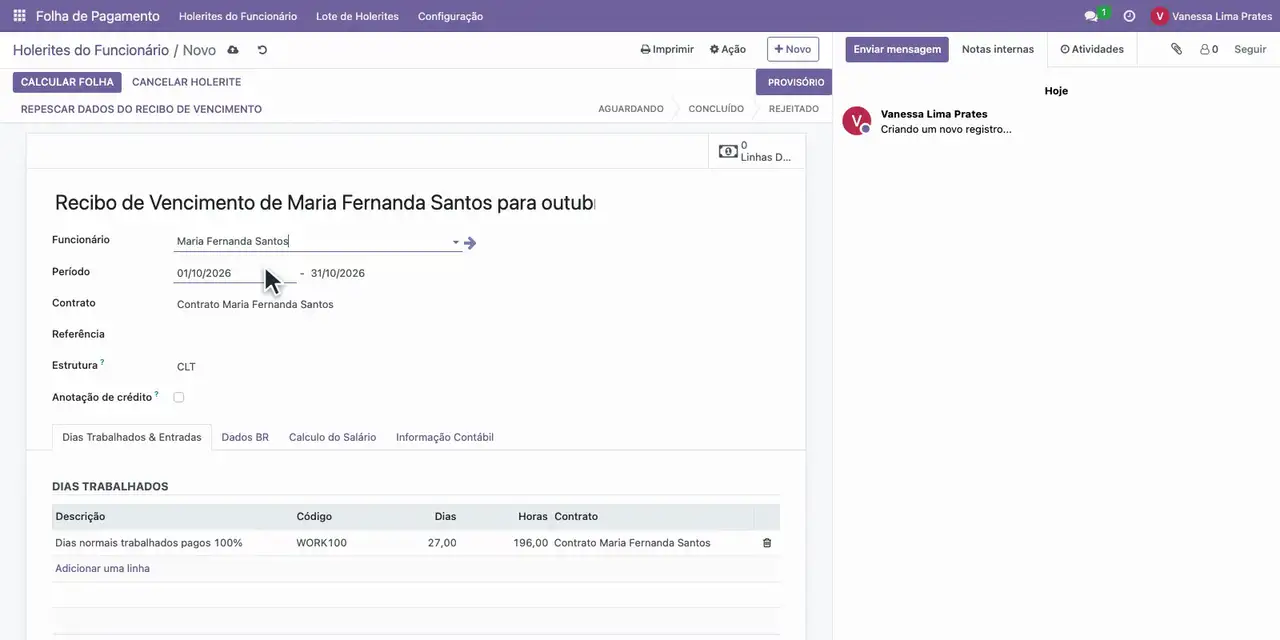Open Dias Trabalhados & Entradas tab
This screenshot has width=1280, height=640.
(132, 437)
